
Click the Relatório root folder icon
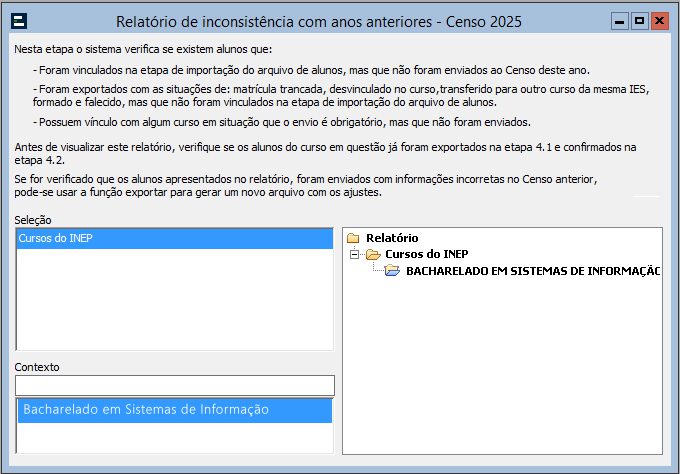[353, 238]
